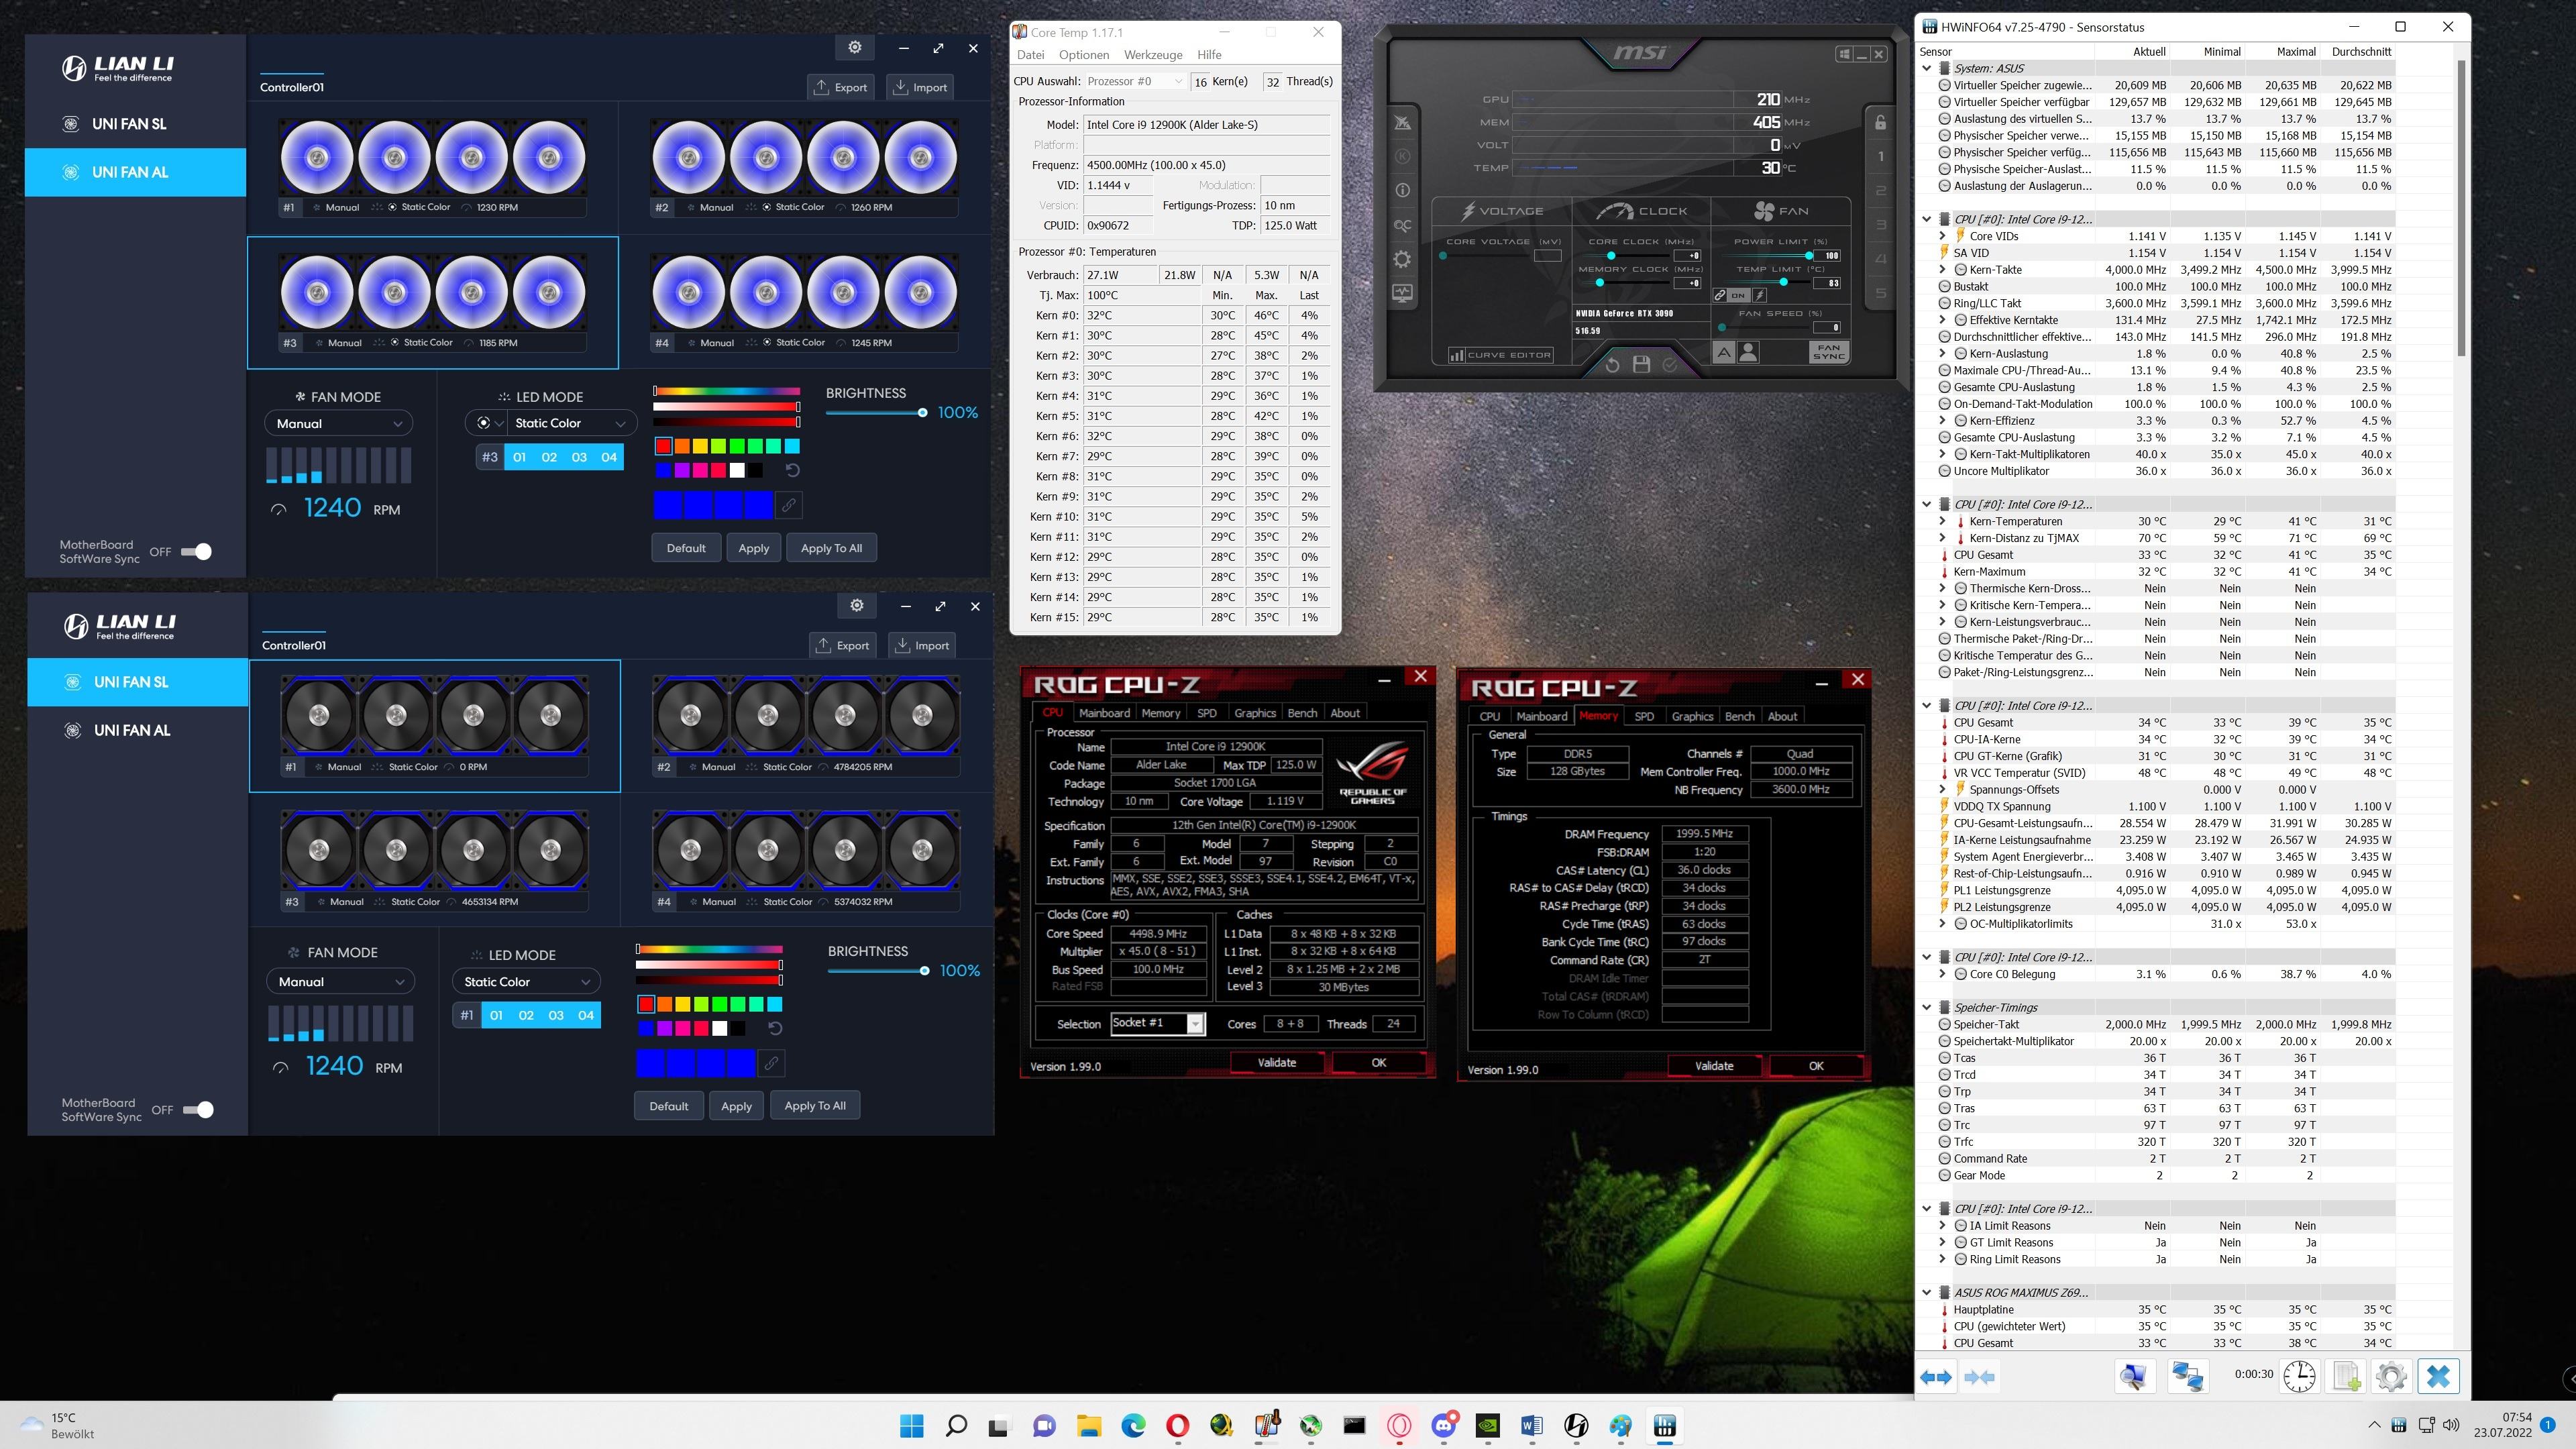Click Apply To All in upper Lian Li window
The width and height of the screenshot is (2576, 1449).
click(x=831, y=548)
